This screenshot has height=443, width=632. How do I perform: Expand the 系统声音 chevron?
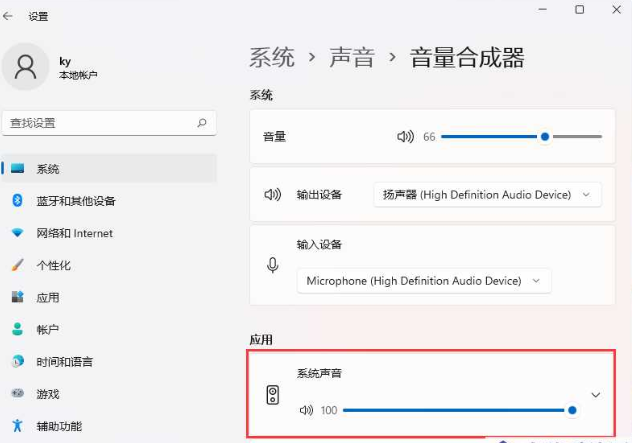click(x=596, y=395)
